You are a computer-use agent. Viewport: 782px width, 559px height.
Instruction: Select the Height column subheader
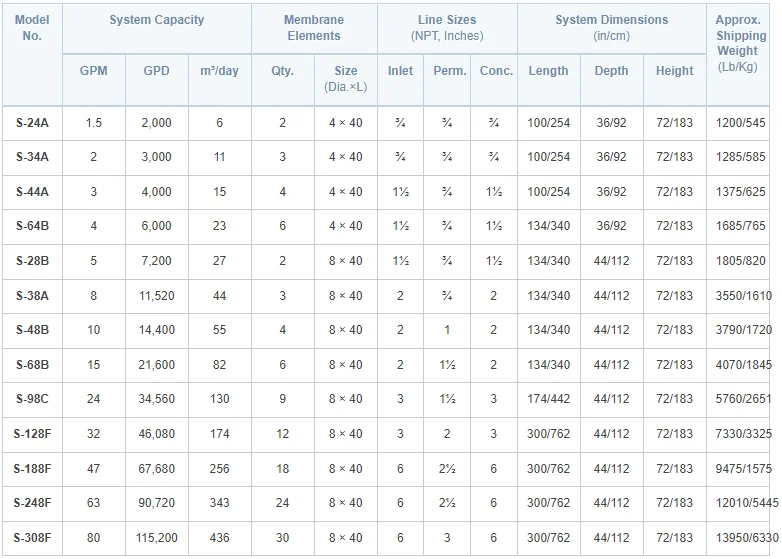click(674, 71)
